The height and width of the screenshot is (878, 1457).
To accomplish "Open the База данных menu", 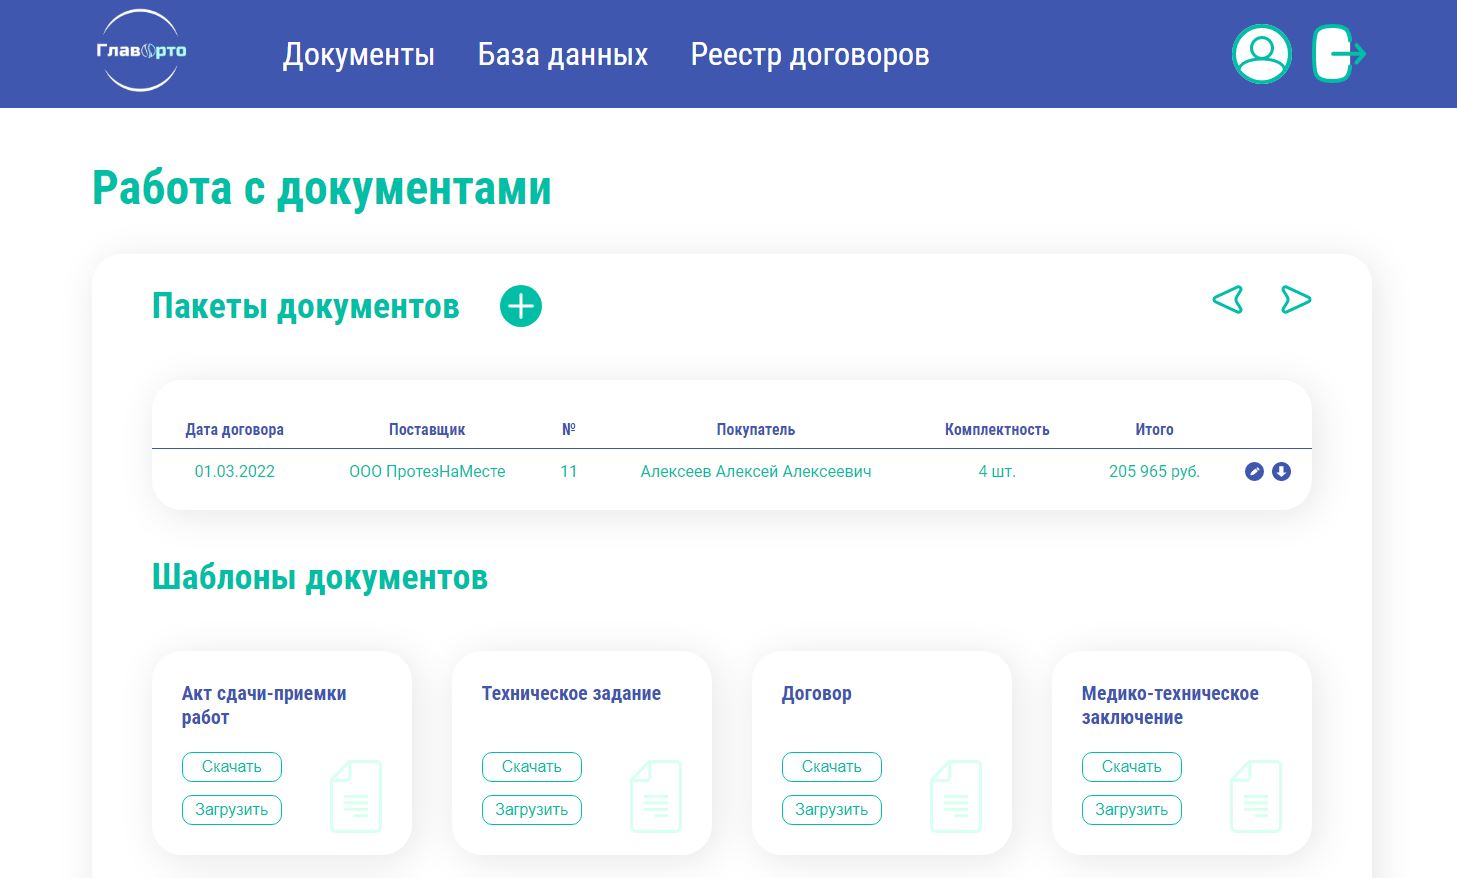I will [563, 54].
